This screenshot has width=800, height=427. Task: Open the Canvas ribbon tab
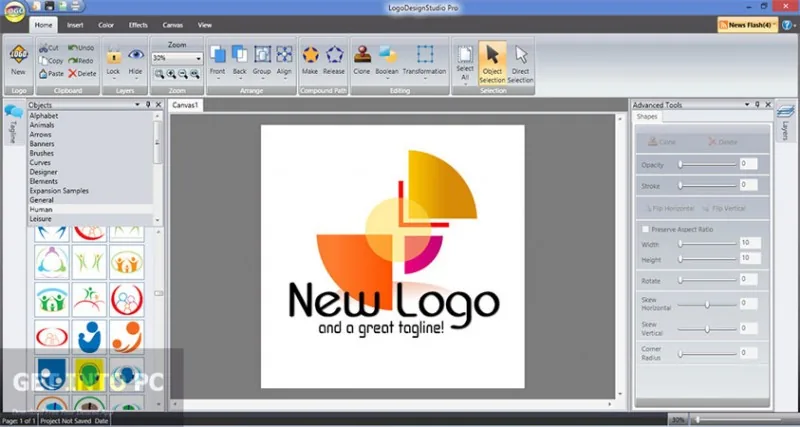[x=173, y=25]
